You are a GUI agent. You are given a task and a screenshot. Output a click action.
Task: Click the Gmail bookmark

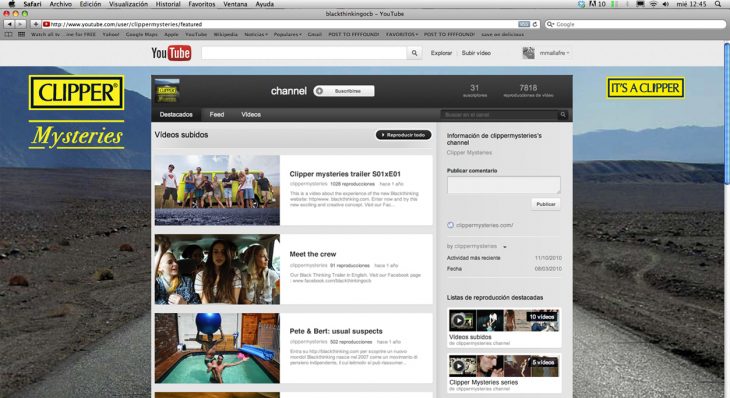coord(315,34)
